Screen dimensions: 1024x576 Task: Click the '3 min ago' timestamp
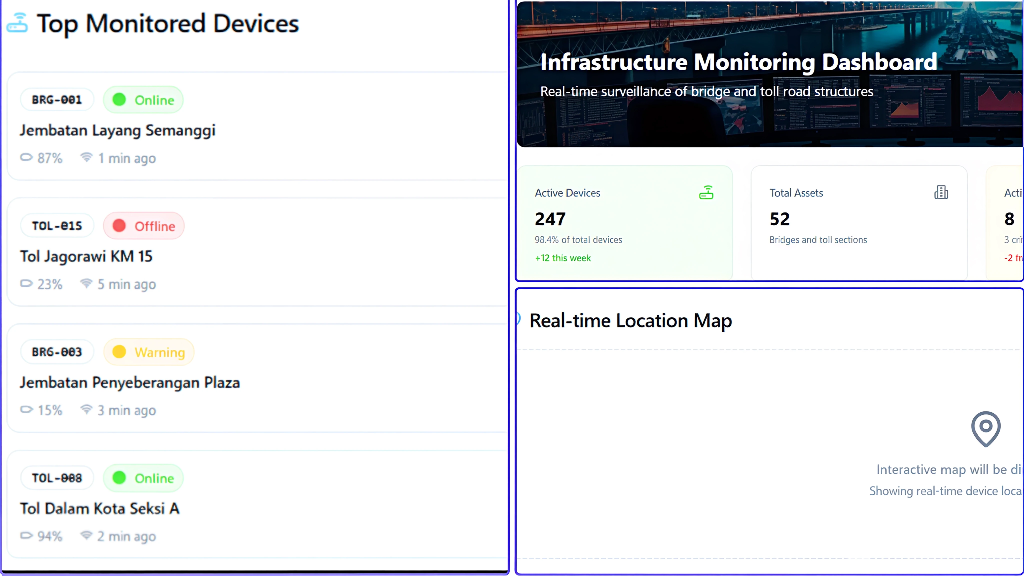(x=127, y=410)
